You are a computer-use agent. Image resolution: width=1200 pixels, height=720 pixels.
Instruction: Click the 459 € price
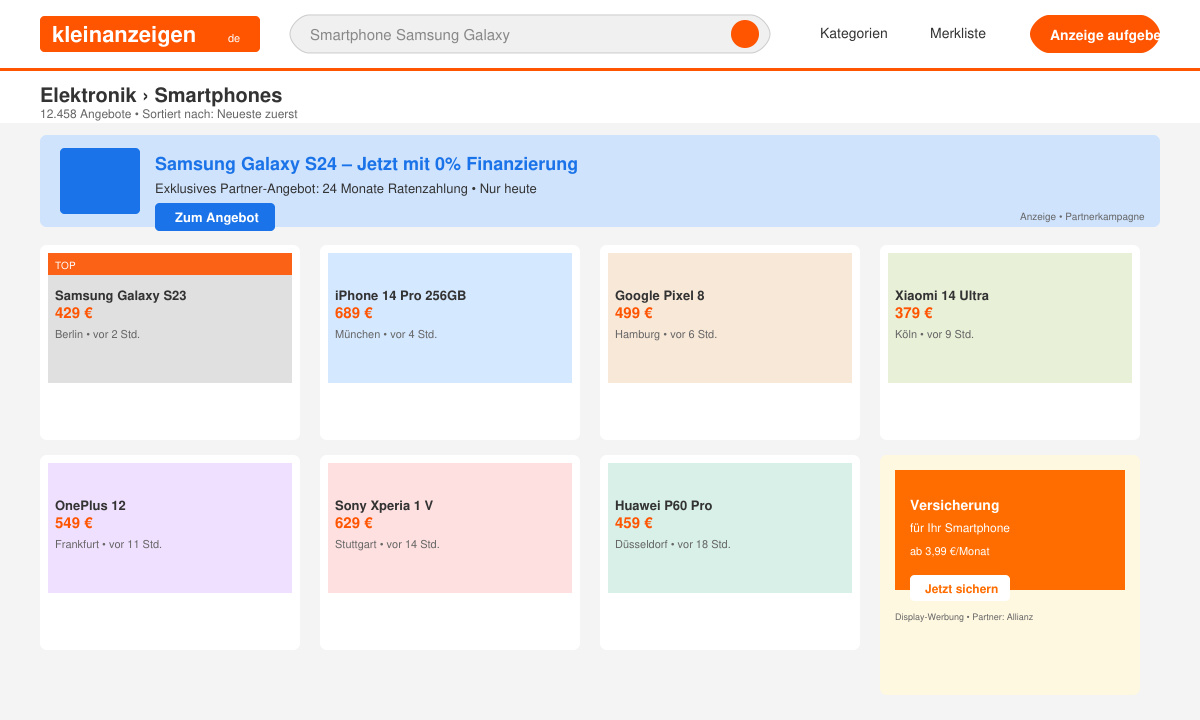(x=634, y=523)
